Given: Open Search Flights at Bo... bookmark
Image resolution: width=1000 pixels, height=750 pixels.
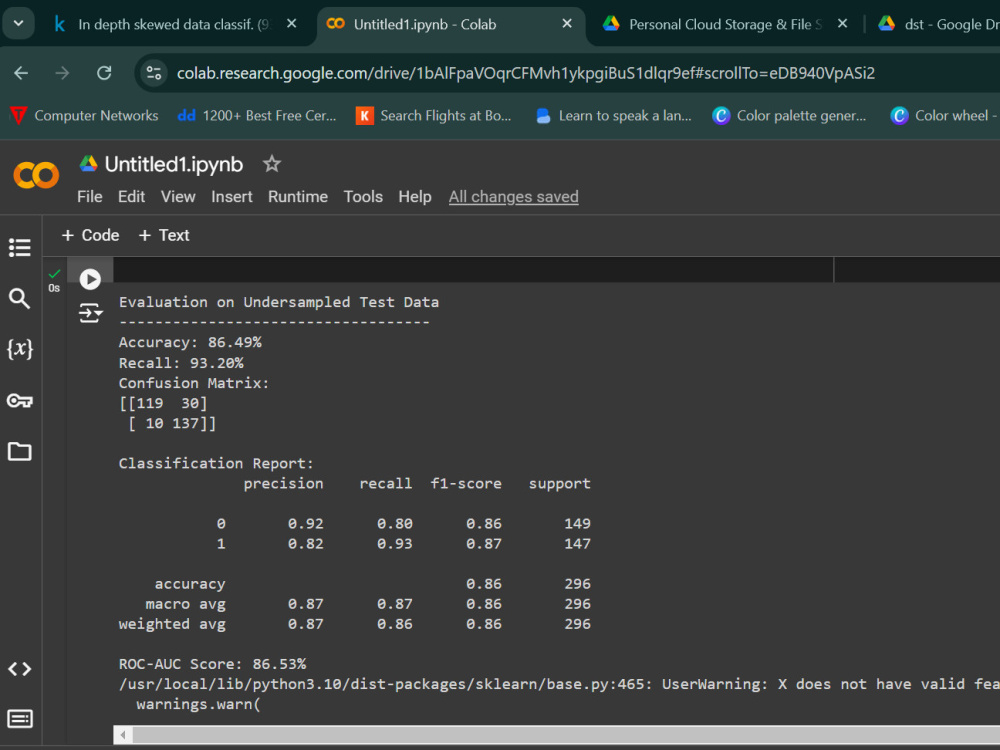Looking at the screenshot, I should [434, 115].
